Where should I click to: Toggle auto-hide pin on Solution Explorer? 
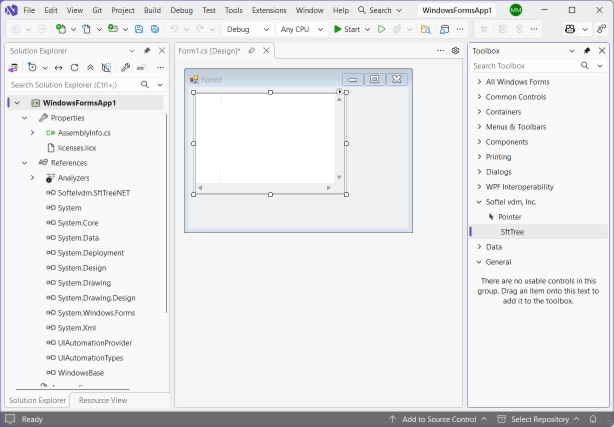click(147, 51)
